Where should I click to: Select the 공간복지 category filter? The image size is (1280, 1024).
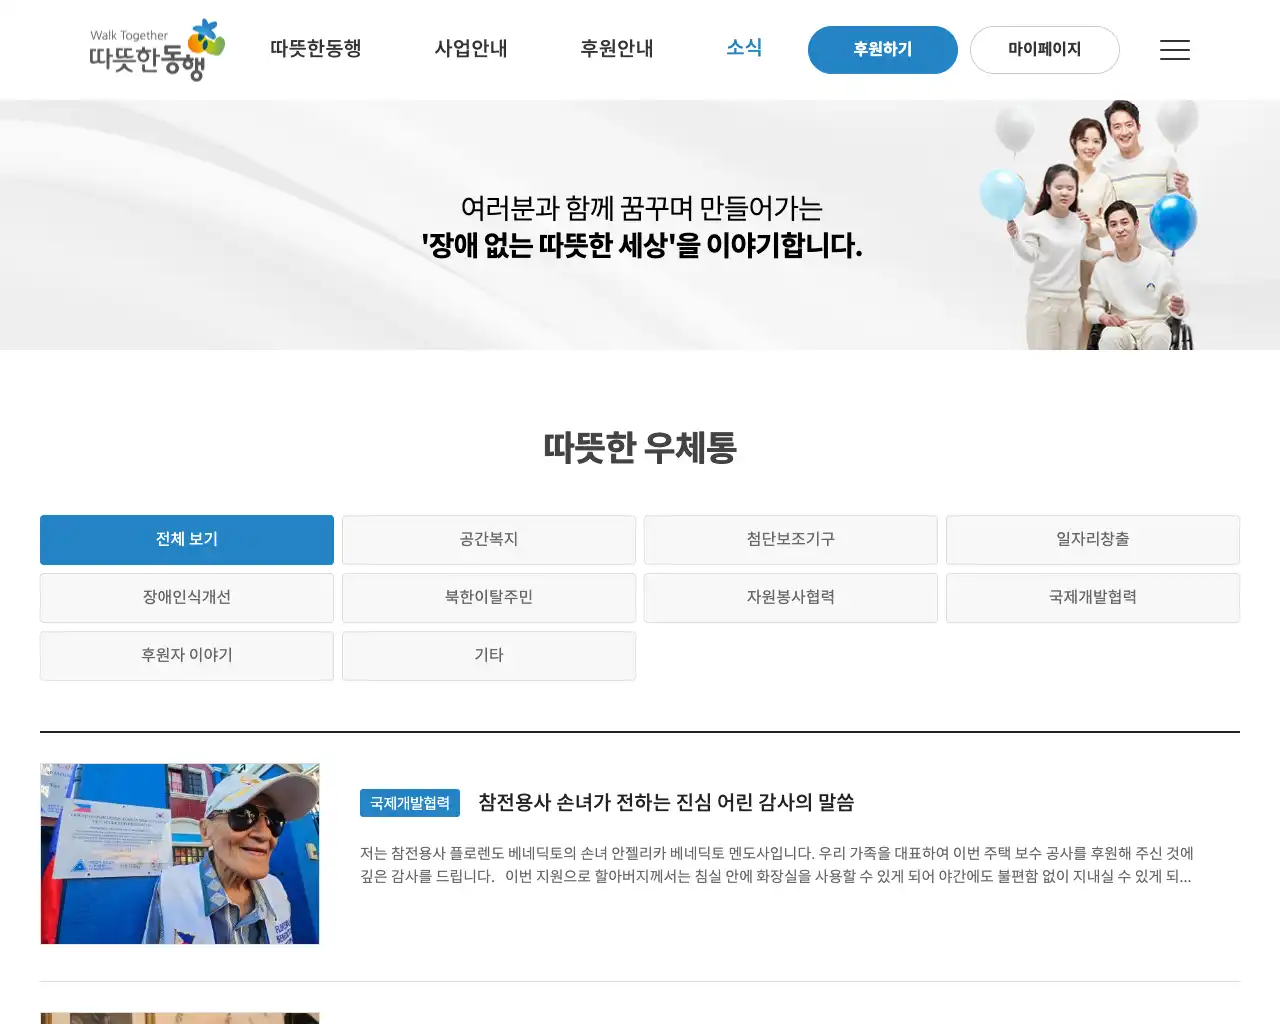tap(488, 540)
